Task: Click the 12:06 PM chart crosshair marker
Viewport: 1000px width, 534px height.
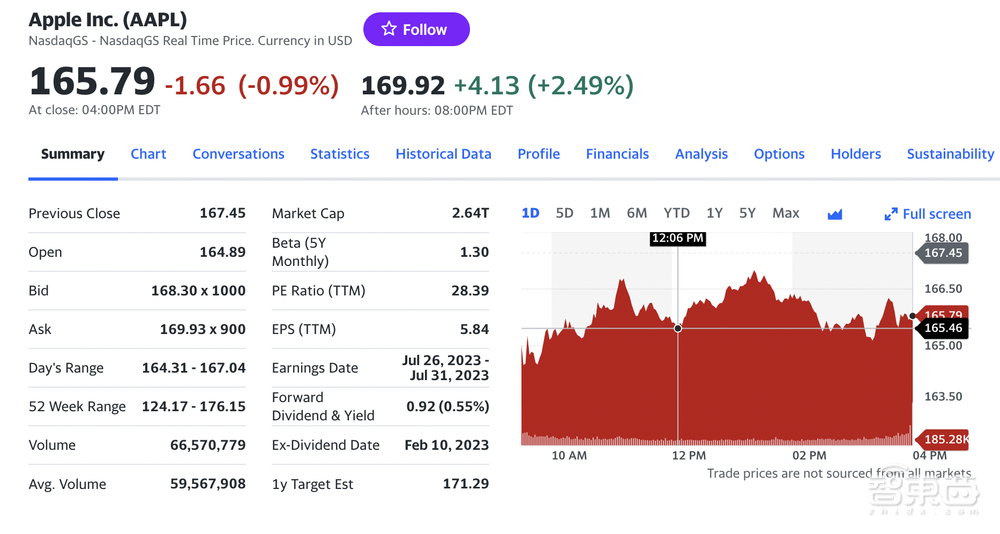Action: tap(678, 328)
